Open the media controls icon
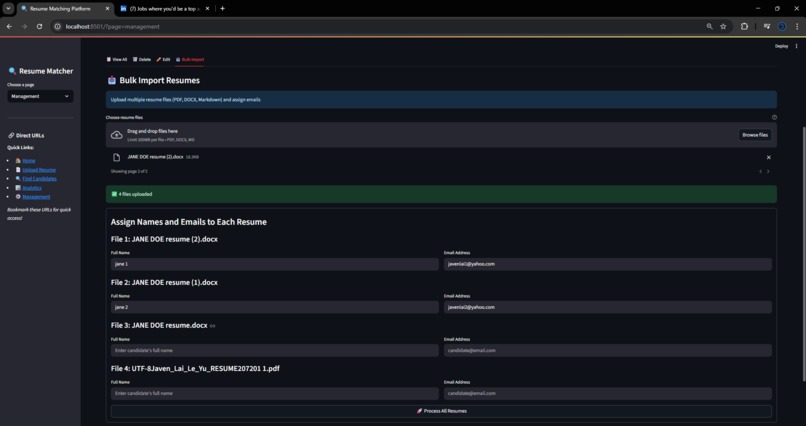 tap(767, 26)
